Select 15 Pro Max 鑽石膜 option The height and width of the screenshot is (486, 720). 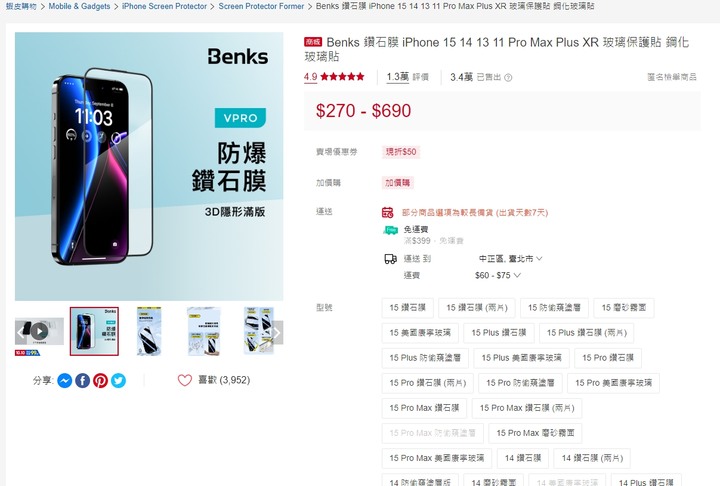424,408
